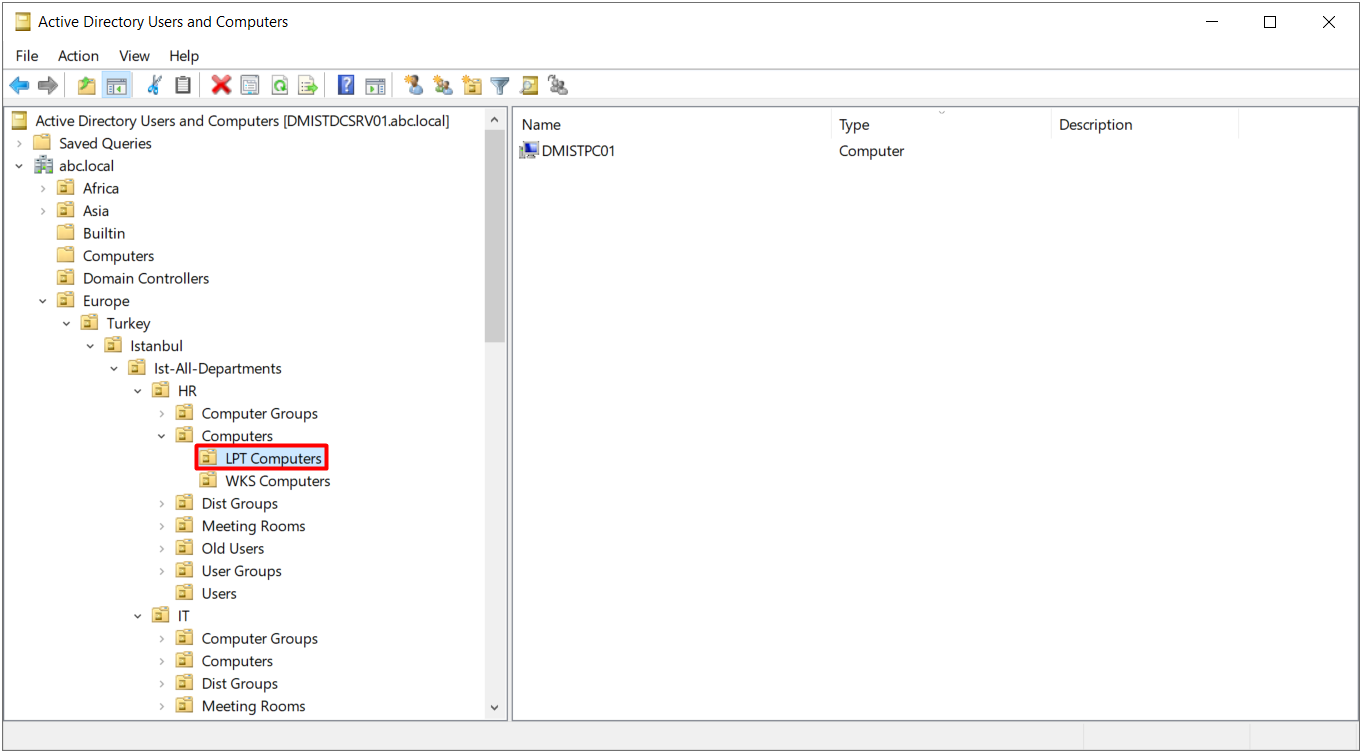Viewport: 1363px width, 753px height.
Task: Open the Action menu
Action: 78,56
